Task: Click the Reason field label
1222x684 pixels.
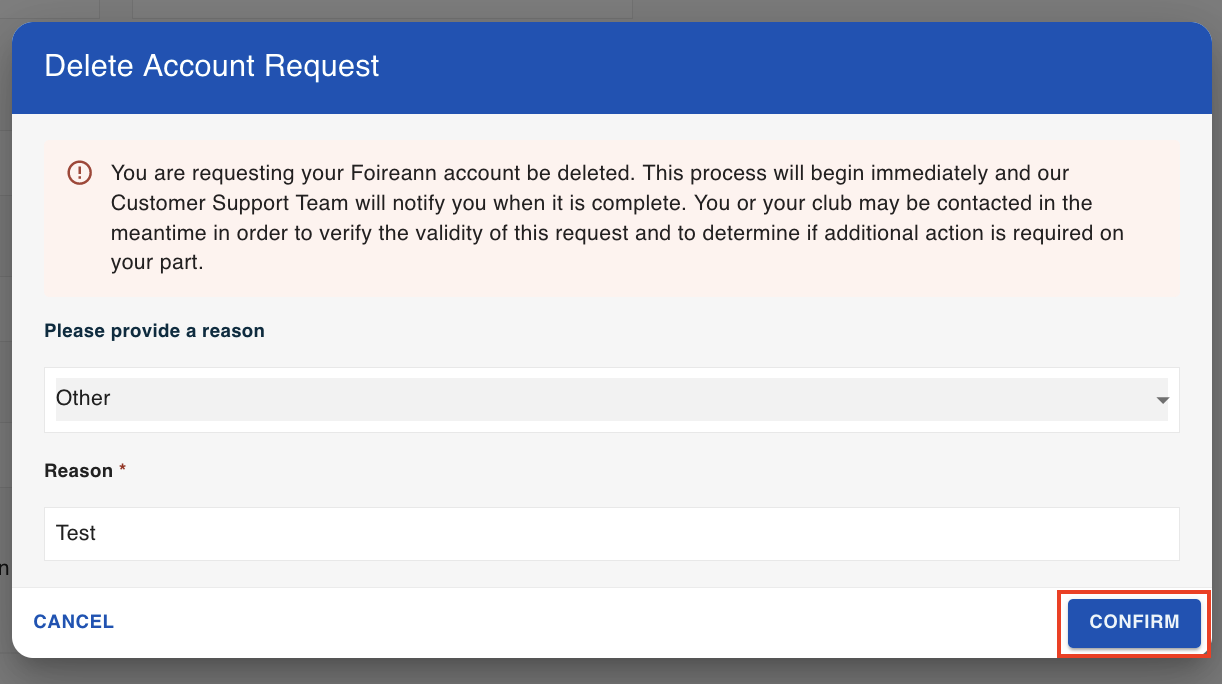Action: [x=78, y=471]
